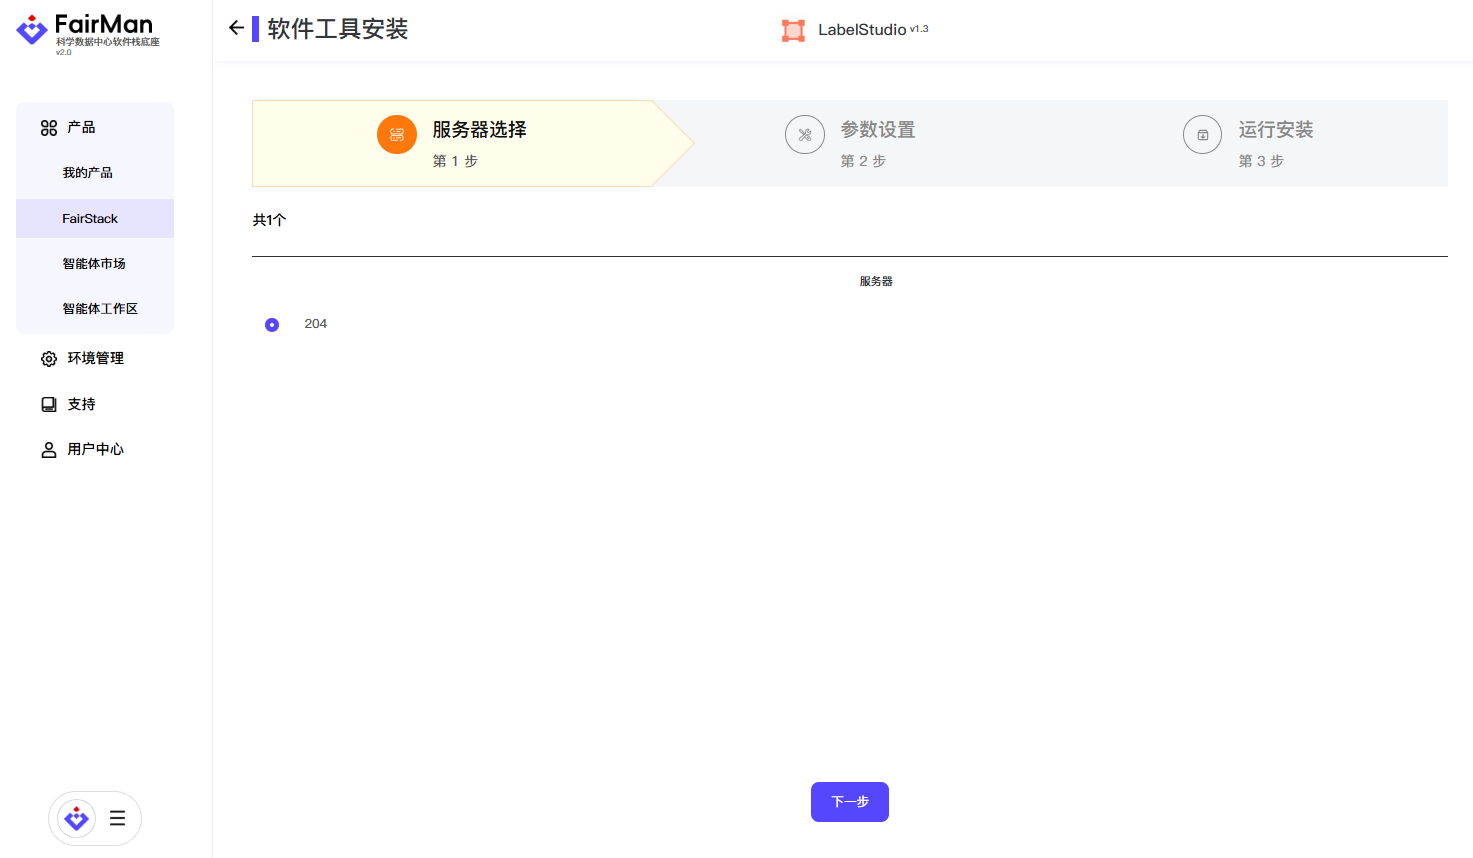Select FairStack in the sidebar
The width and height of the screenshot is (1473, 858).
coord(90,219)
